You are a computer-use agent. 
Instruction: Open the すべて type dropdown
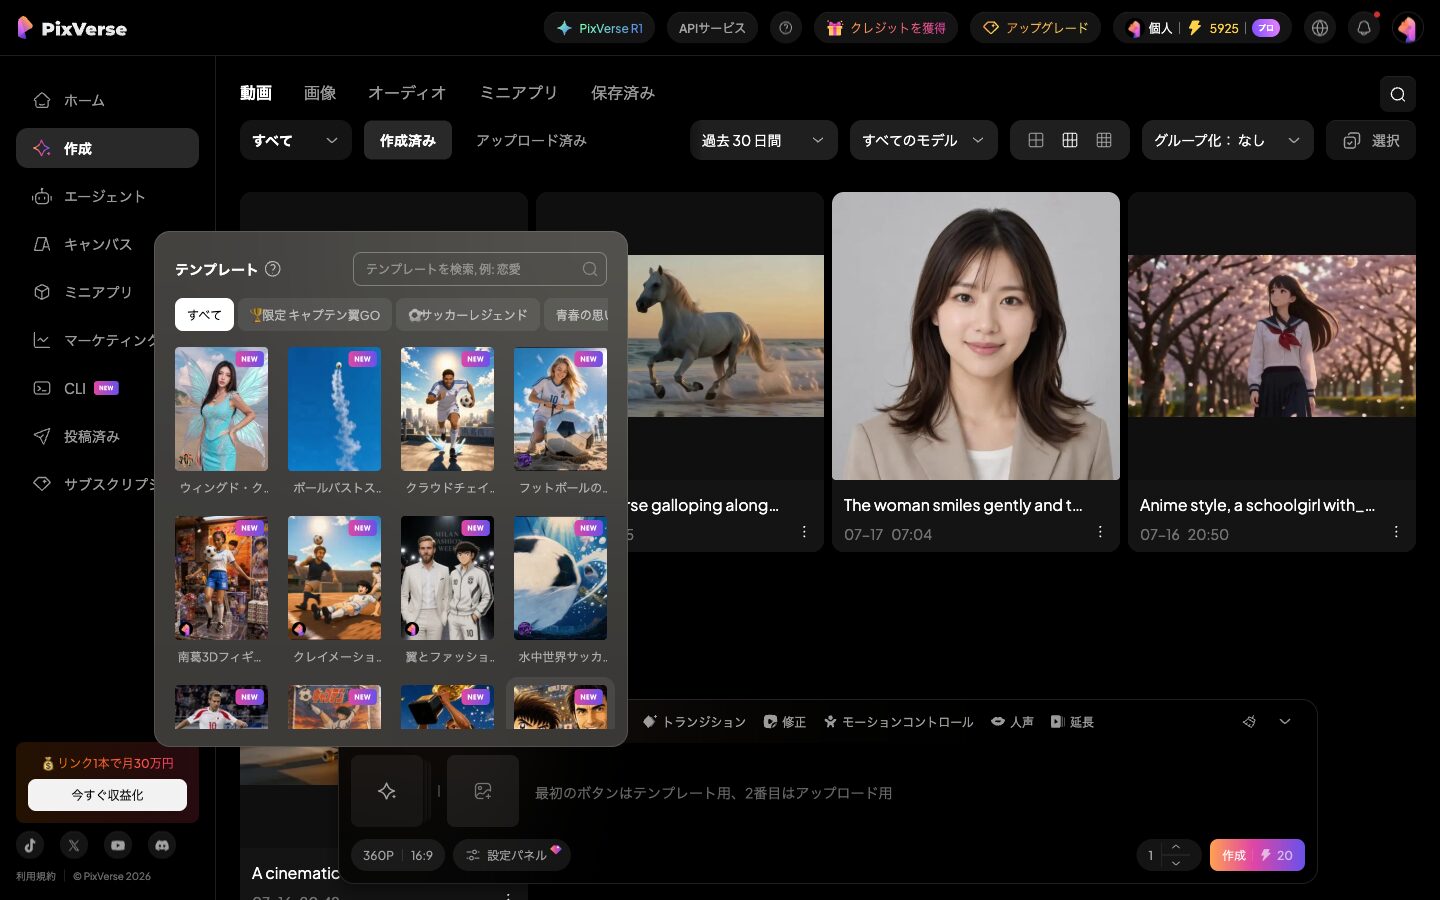click(x=296, y=141)
